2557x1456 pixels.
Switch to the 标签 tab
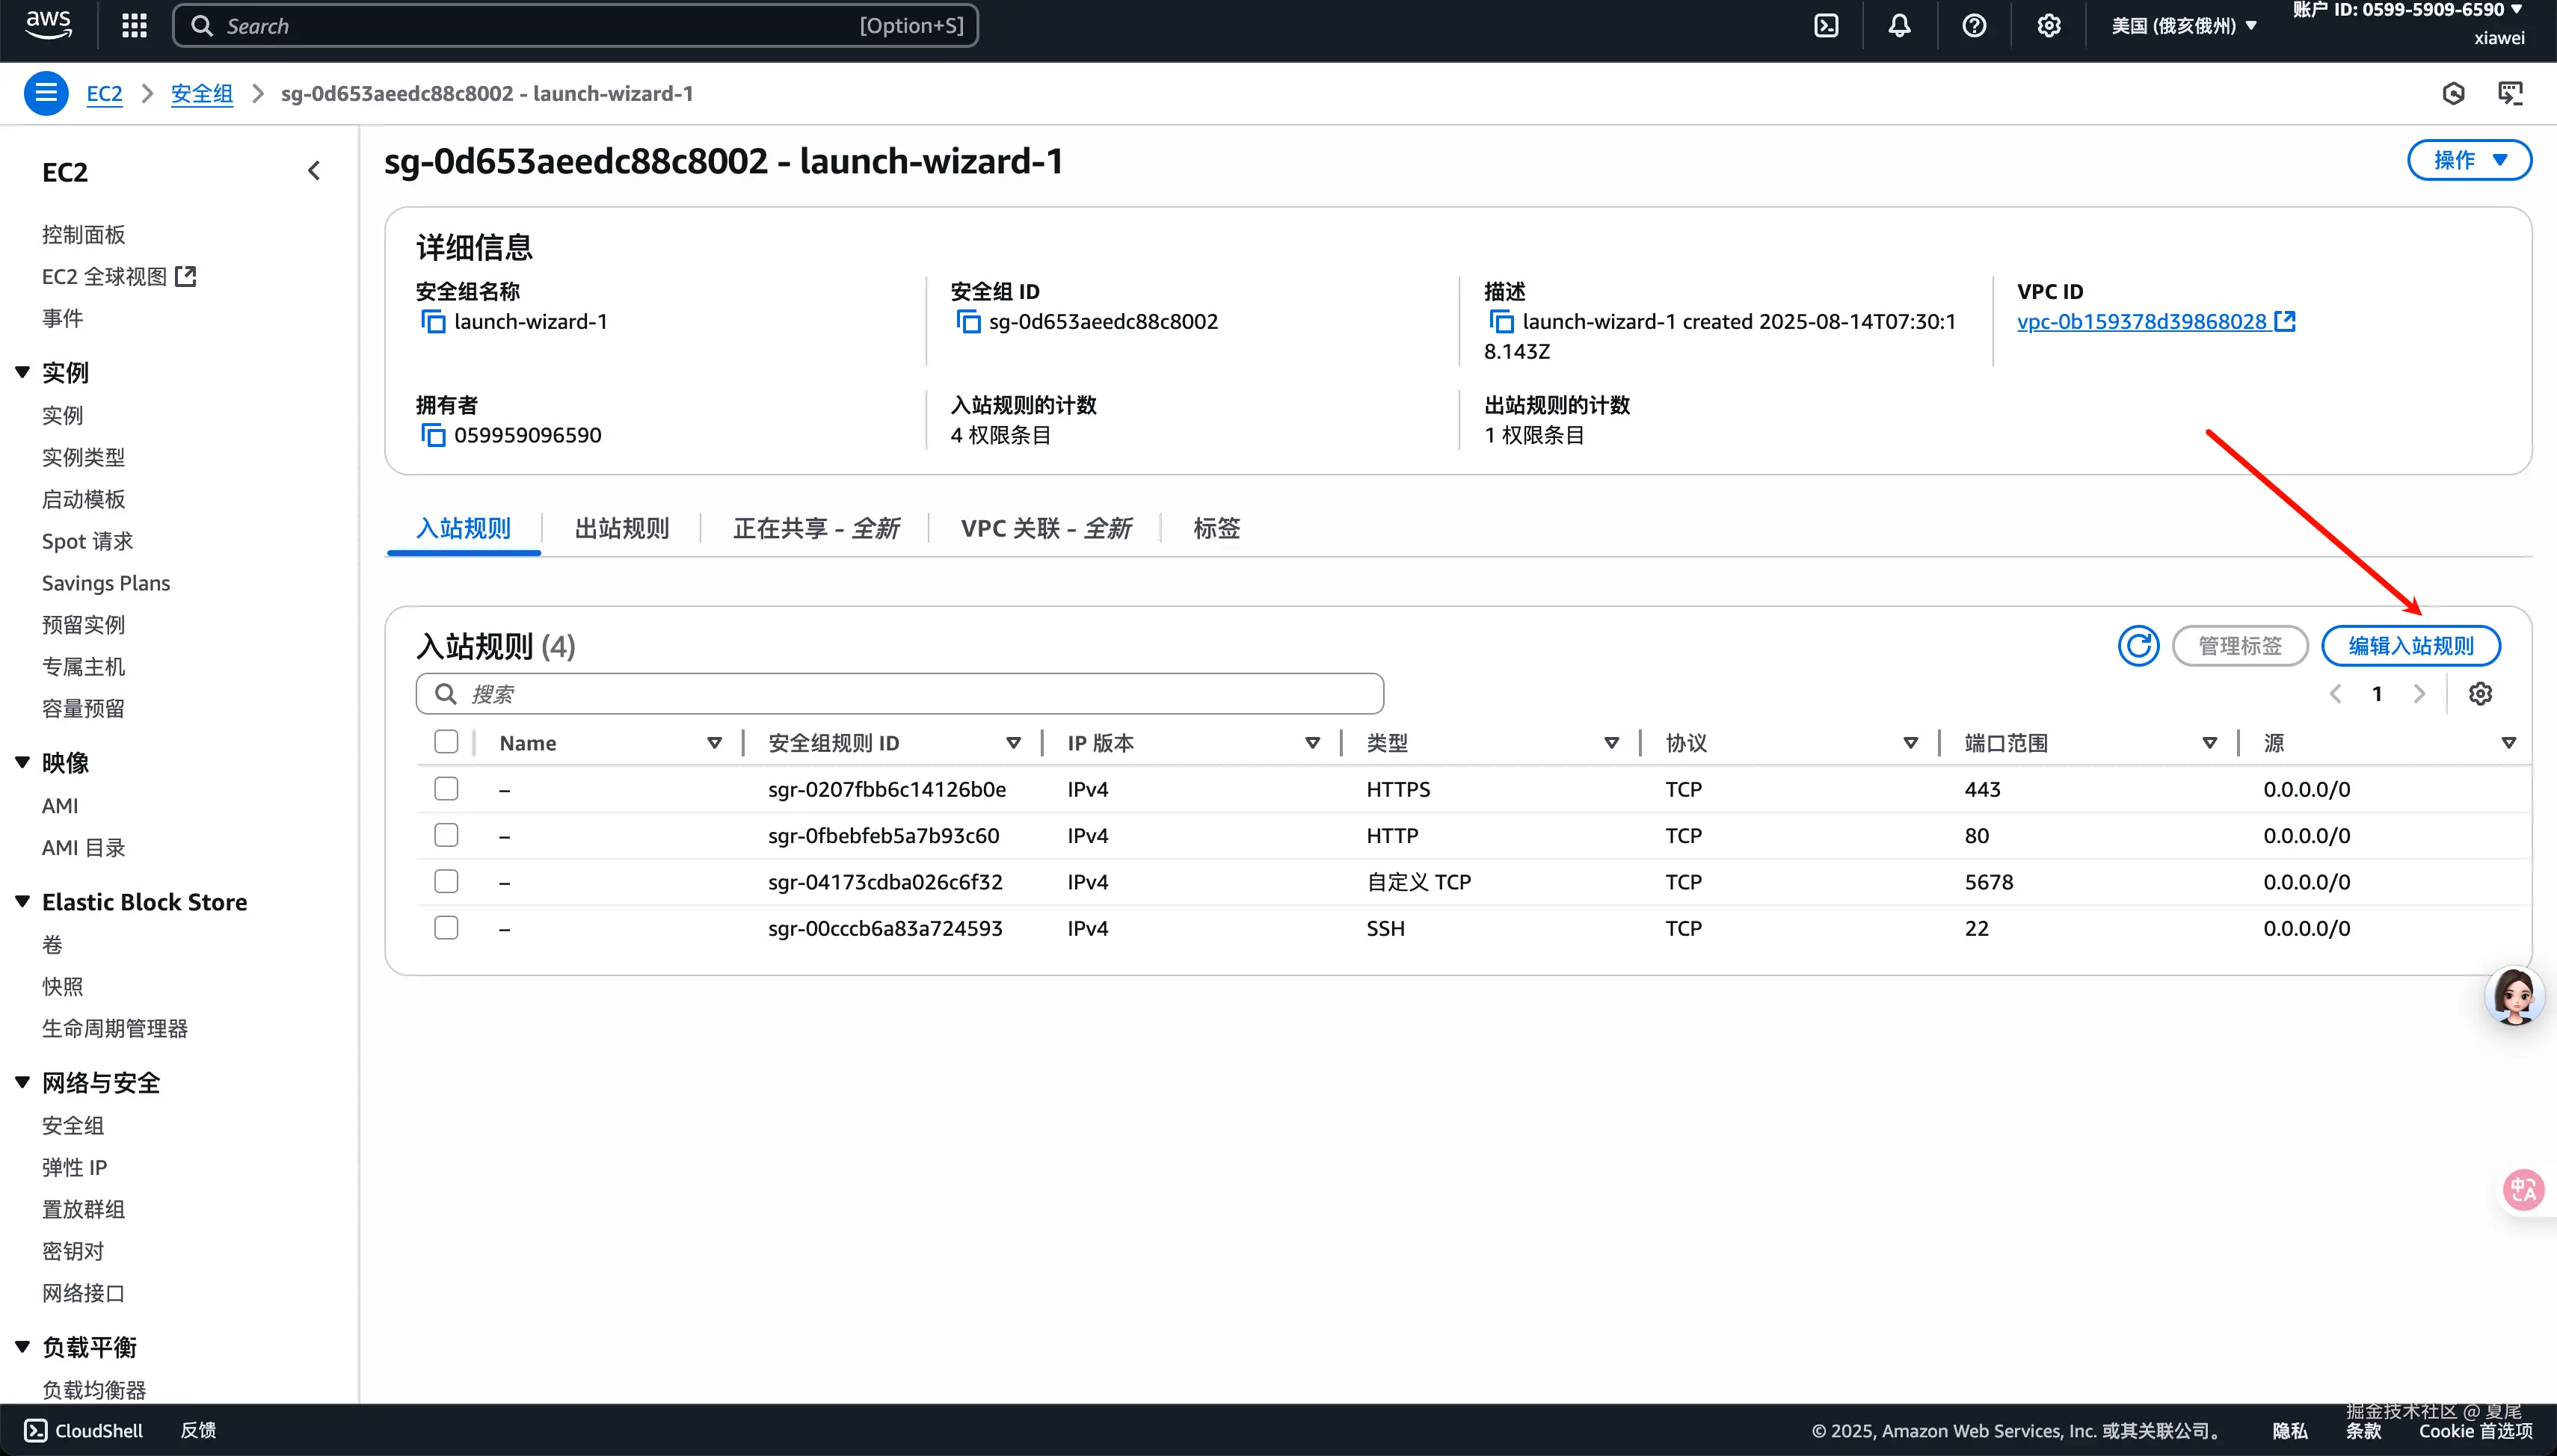click(1216, 528)
